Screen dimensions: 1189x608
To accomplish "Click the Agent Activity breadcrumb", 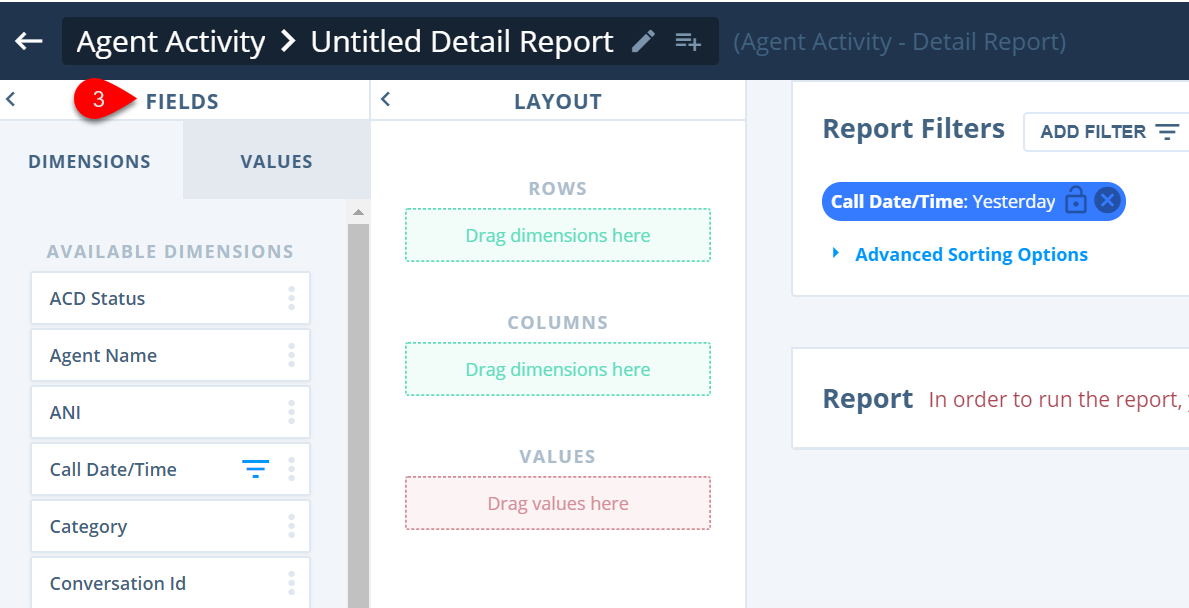I will point(171,41).
